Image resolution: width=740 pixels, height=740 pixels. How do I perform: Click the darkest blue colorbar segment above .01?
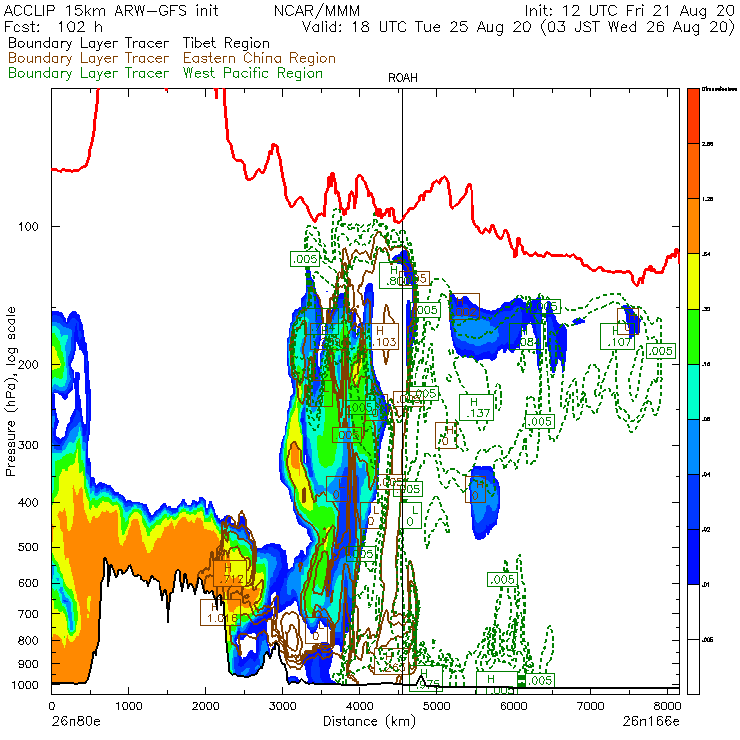(693, 557)
